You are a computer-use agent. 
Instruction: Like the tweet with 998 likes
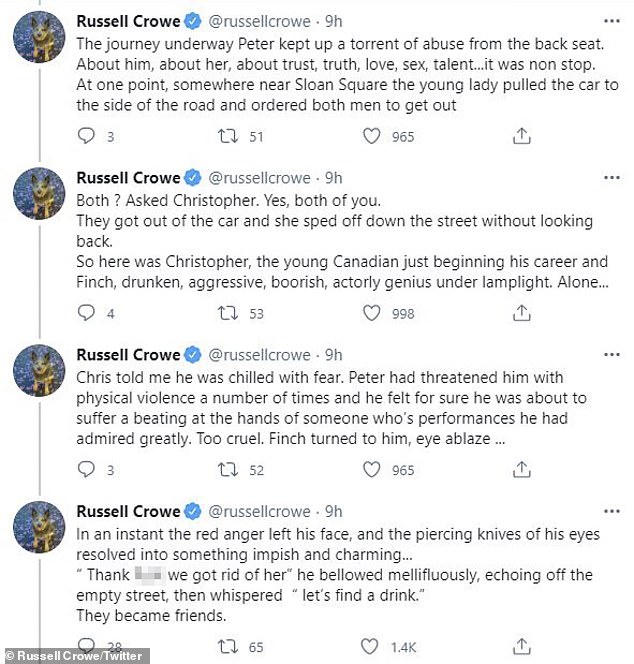click(373, 314)
